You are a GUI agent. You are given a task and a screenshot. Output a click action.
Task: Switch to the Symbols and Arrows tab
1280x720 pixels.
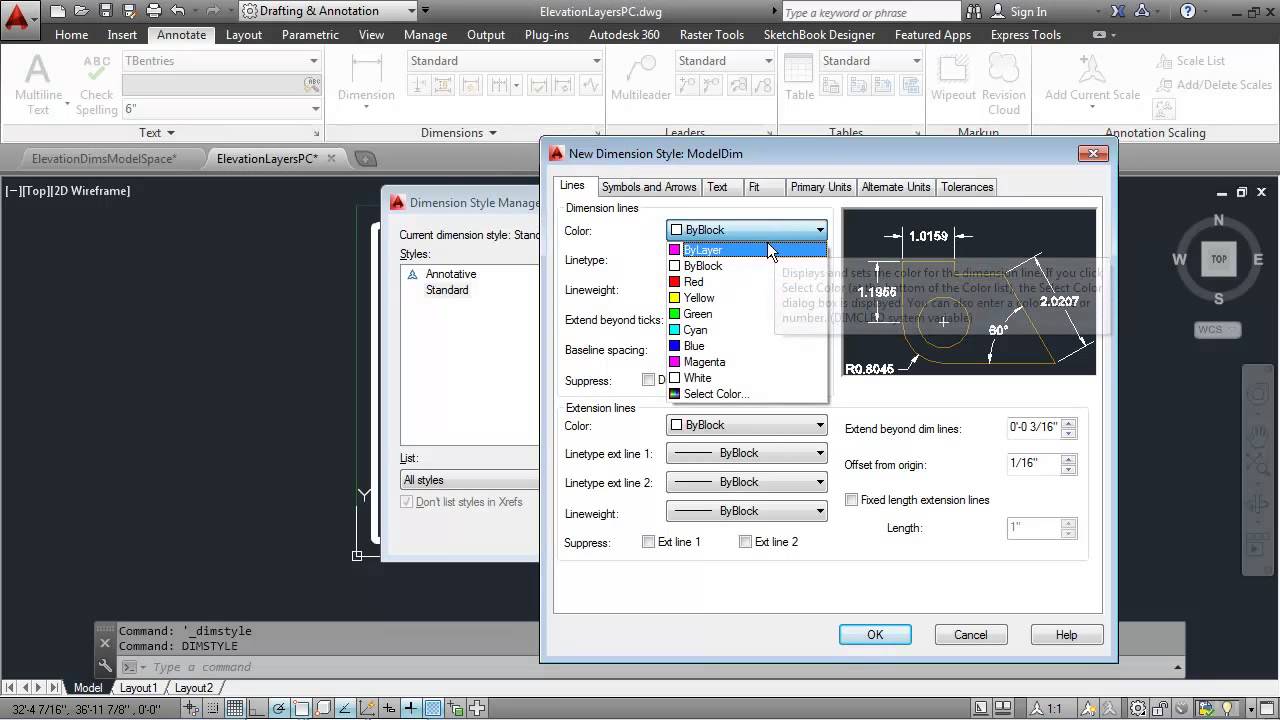point(649,187)
